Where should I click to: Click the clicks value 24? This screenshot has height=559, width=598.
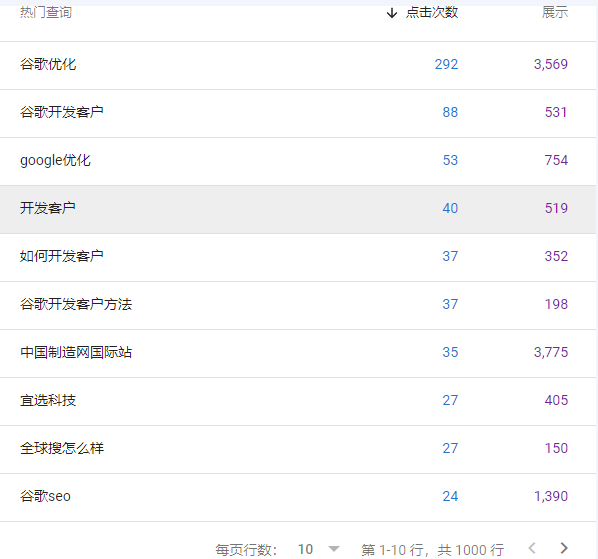click(x=450, y=496)
